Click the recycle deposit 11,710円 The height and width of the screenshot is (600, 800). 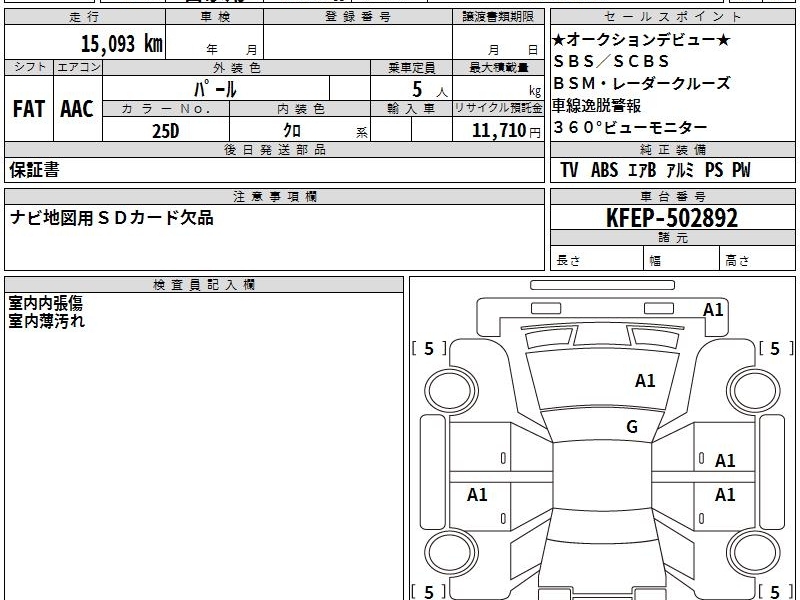point(506,131)
